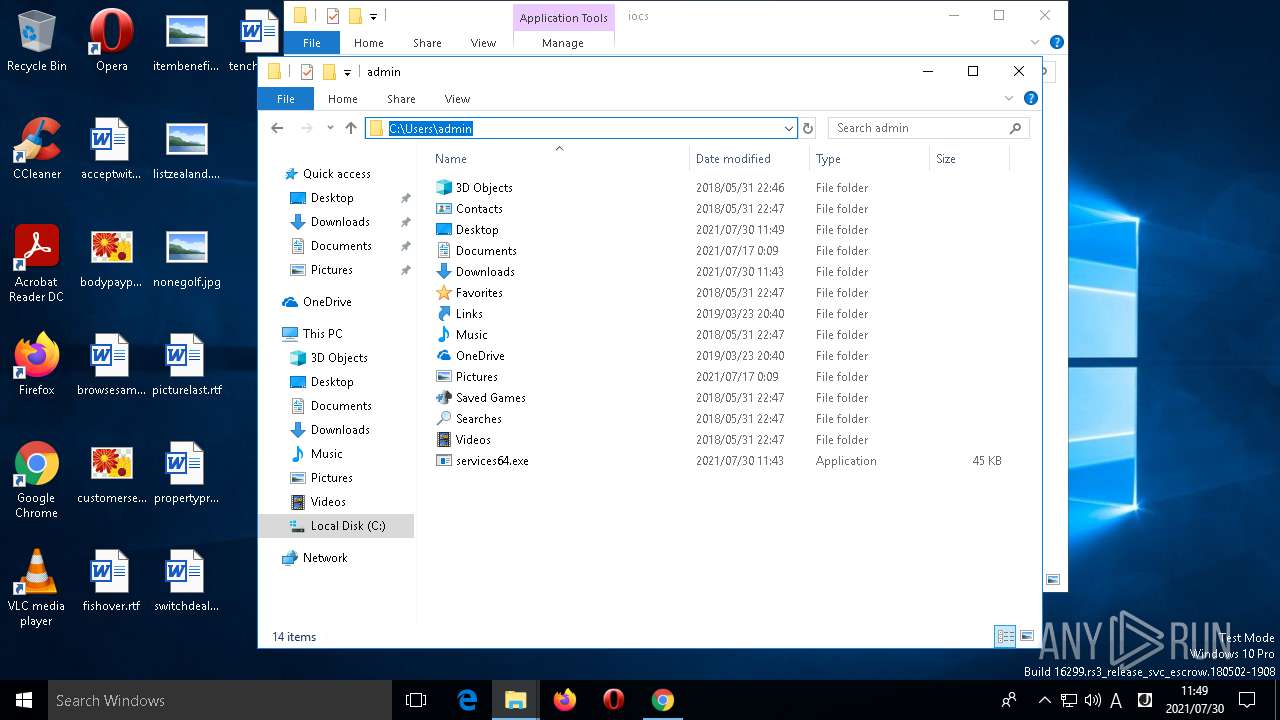The height and width of the screenshot is (720, 1280).
Task: Select This PC in navigation pane
Action: (322, 334)
